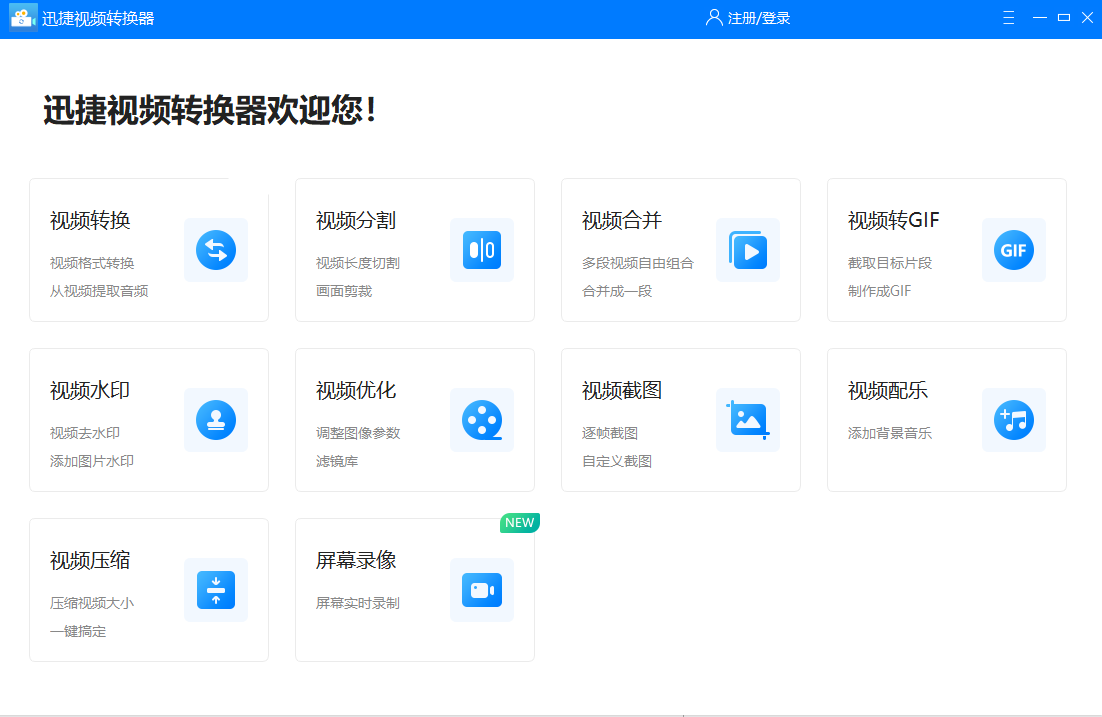Image resolution: width=1102 pixels, height=717 pixels.
Task: Open the hamburger menu in title bar
Action: (x=1008, y=17)
